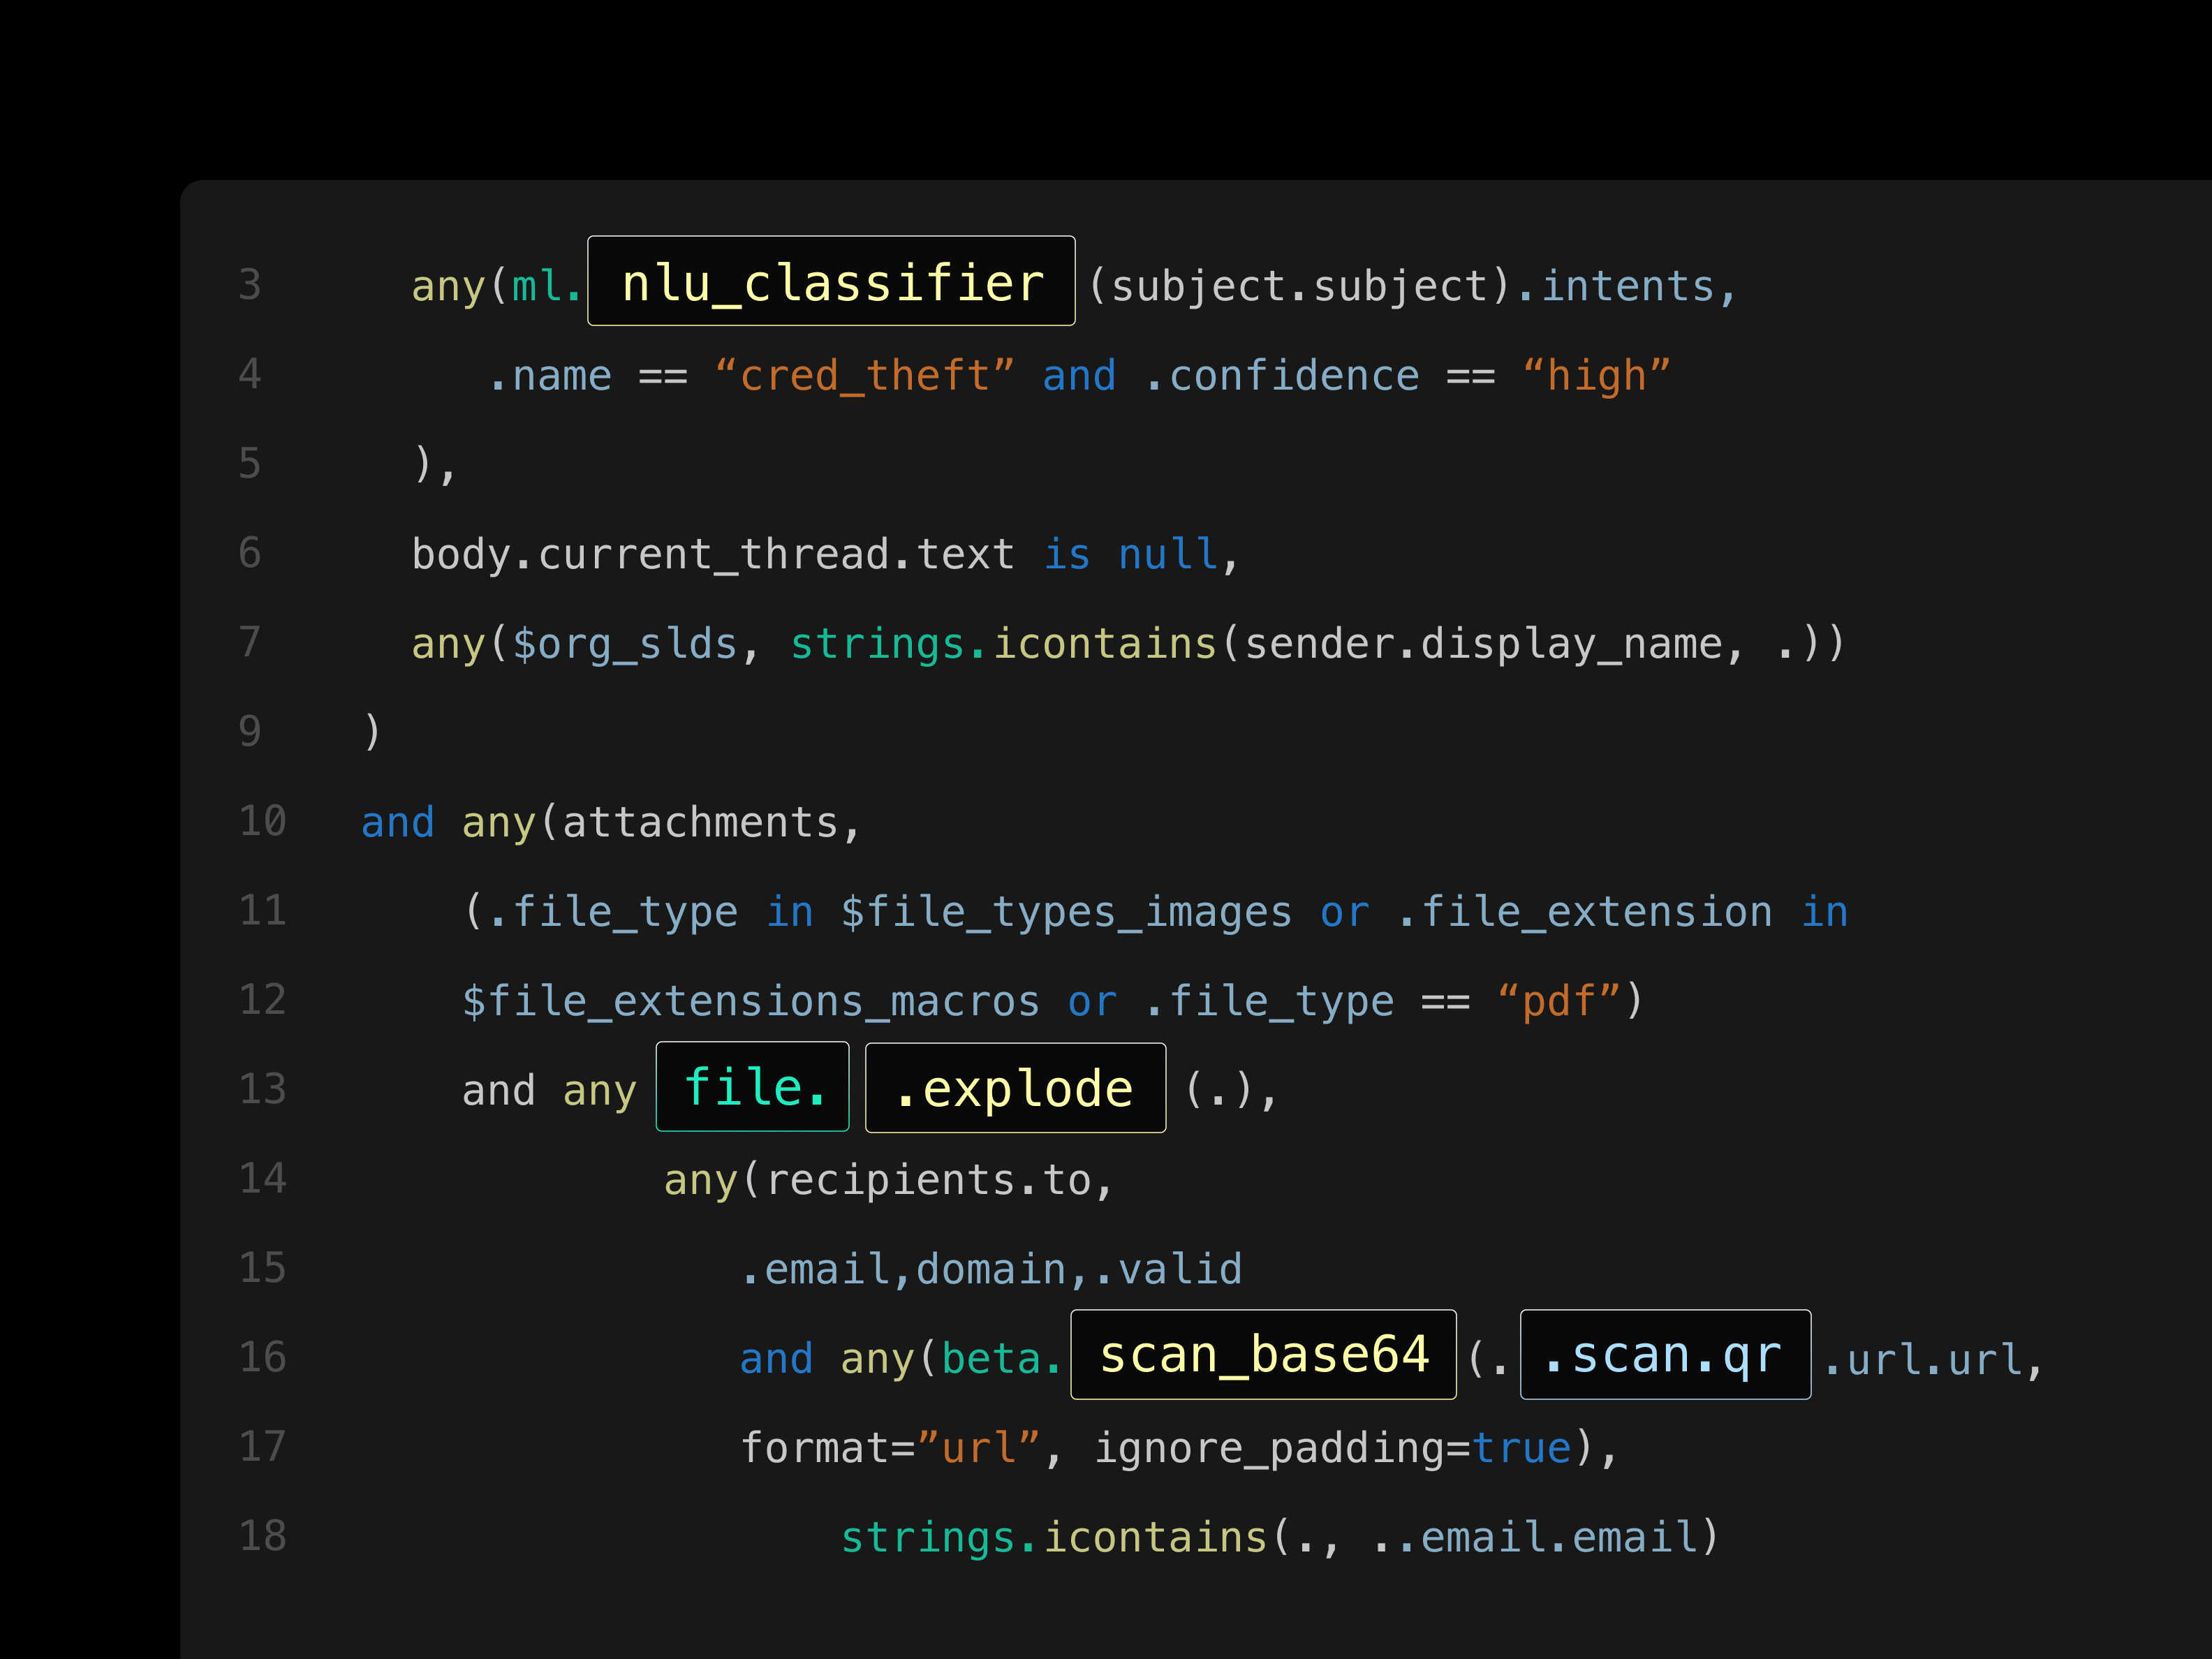2212x1659 pixels.
Task: Click the nlu_classifier highlighted token
Action: pos(831,282)
